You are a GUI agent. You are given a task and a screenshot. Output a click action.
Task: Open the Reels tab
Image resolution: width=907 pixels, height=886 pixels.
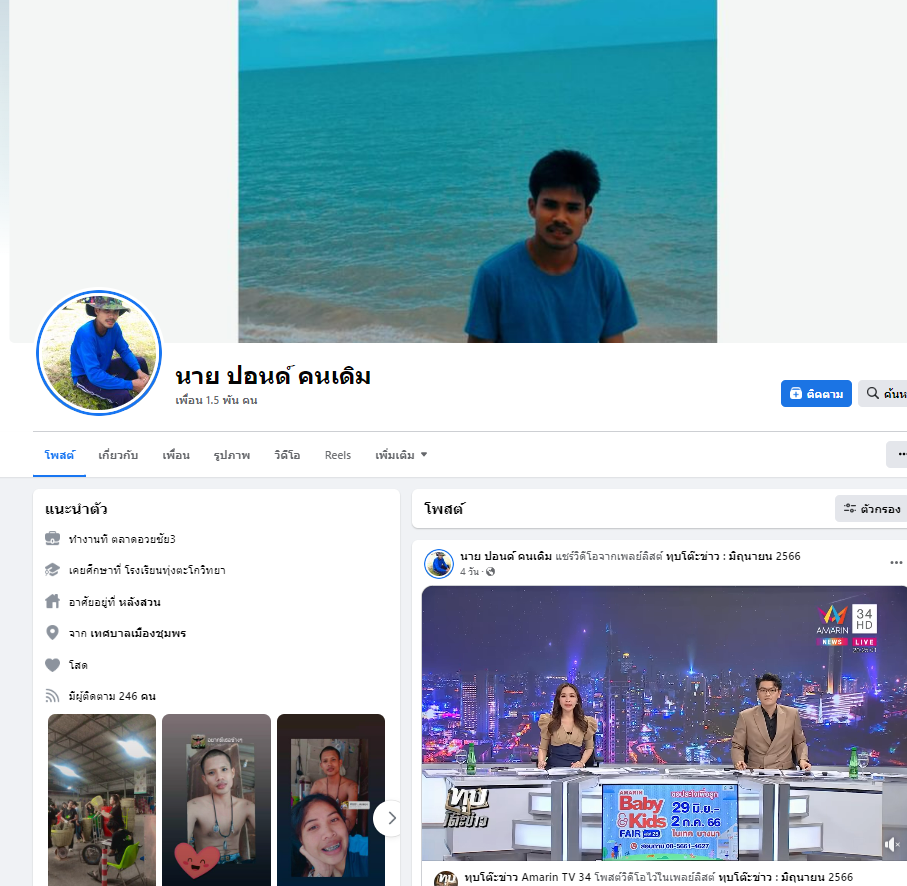338,455
